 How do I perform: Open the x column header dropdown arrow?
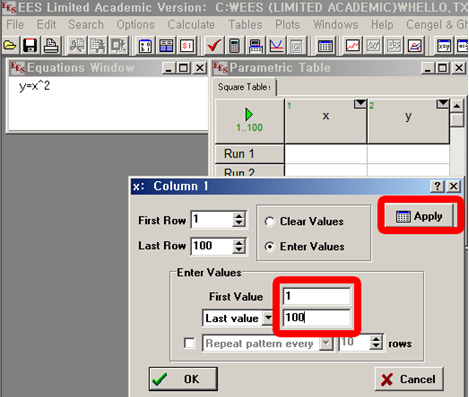(360, 104)
